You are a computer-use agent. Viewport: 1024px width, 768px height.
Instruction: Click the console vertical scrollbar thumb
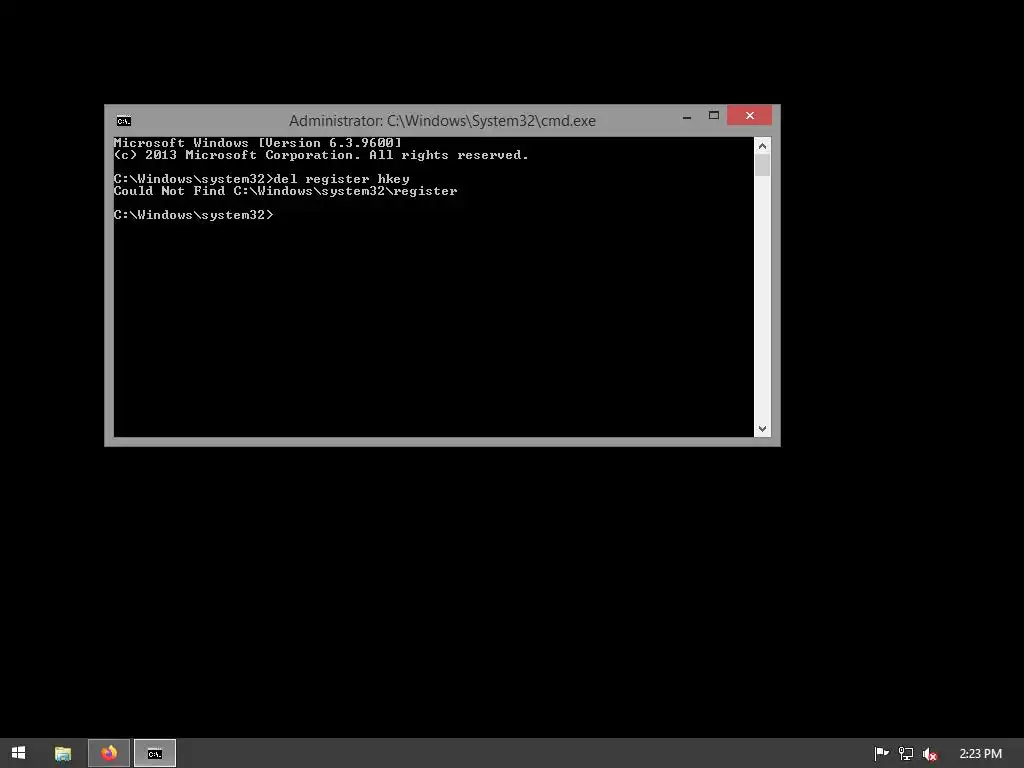tap(762, 165)
